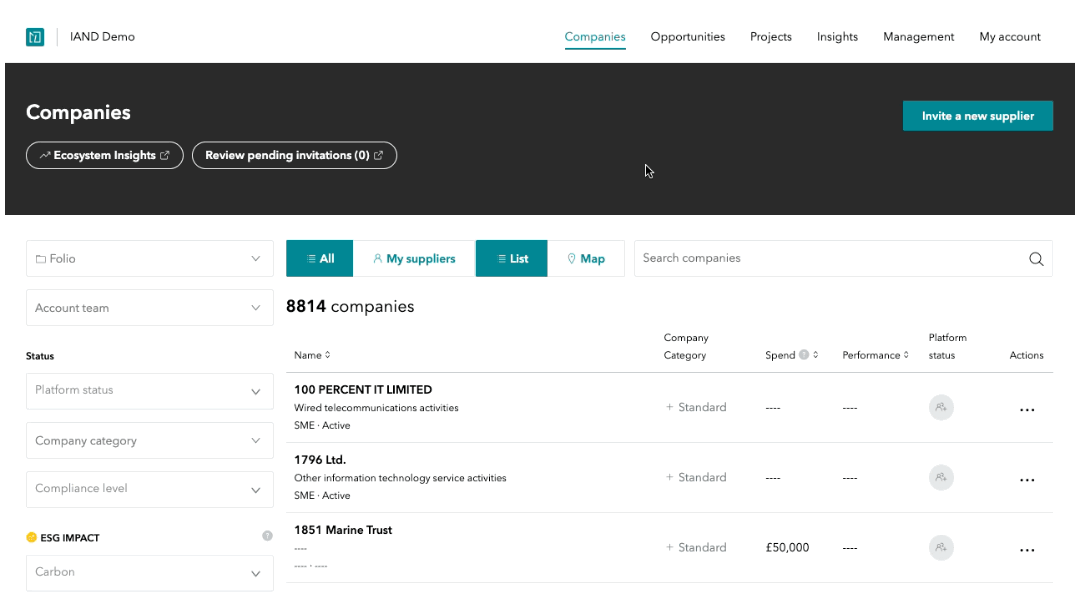1080x608 pixels.
Task: Add category plus icon for 1851 Marine Trust
Action: pyautogui.click(x=669, y=547)
